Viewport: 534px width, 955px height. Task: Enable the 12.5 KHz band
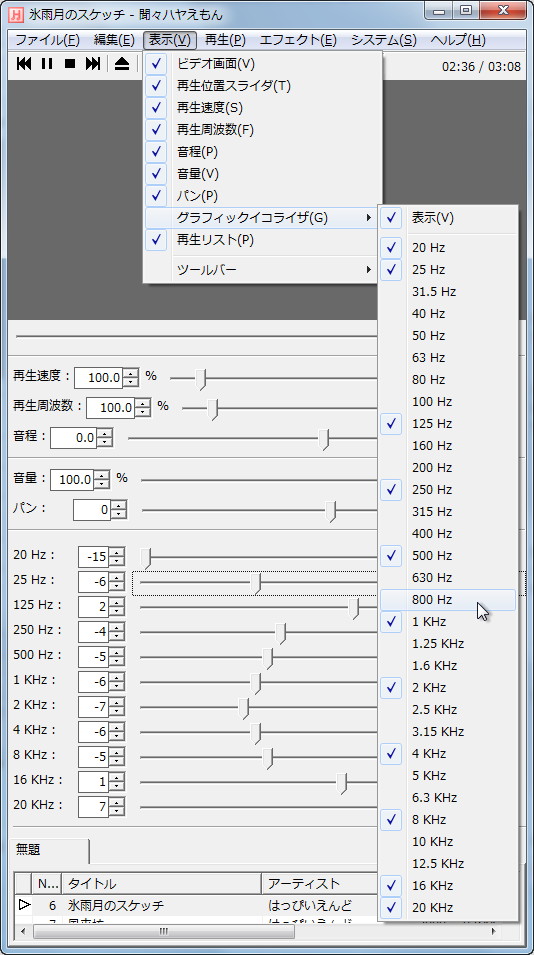tap(448, 864)
